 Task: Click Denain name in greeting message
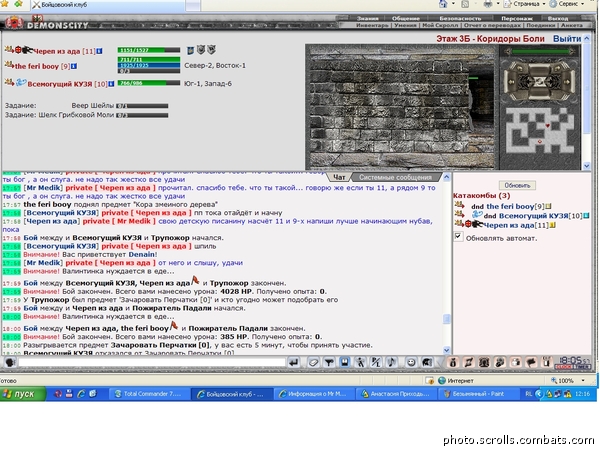[142, 254]
